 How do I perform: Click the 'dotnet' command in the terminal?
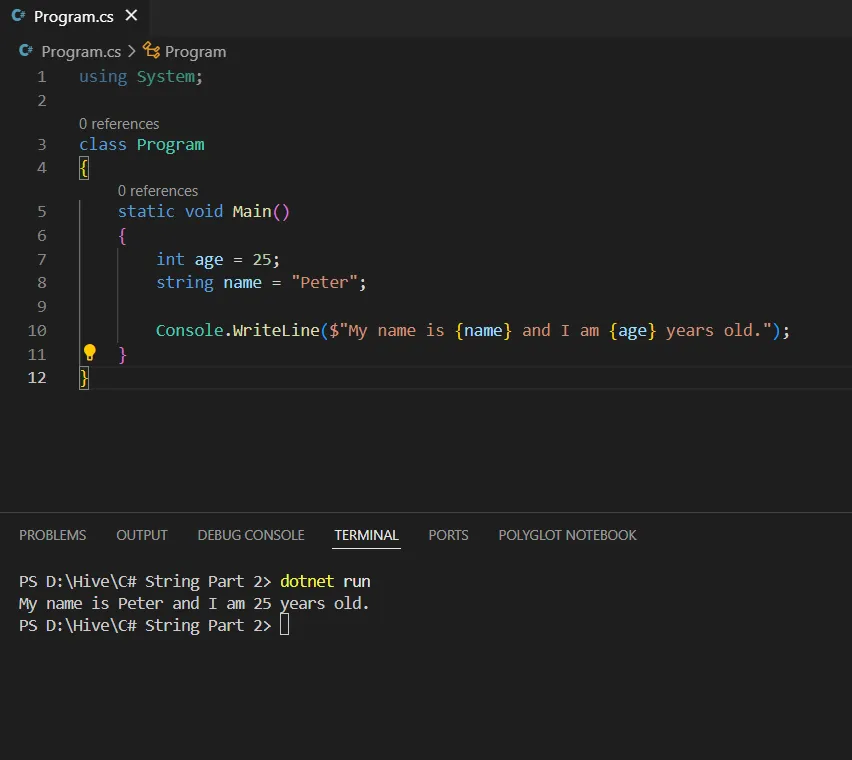(307, 581)
